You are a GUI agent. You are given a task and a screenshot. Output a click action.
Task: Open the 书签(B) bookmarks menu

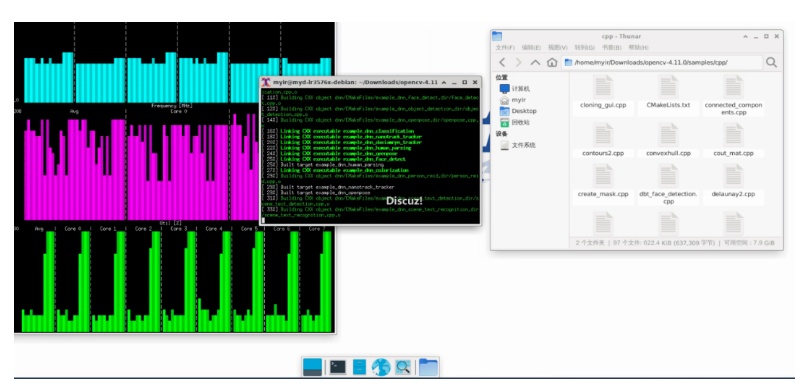(x=611, y=47)
